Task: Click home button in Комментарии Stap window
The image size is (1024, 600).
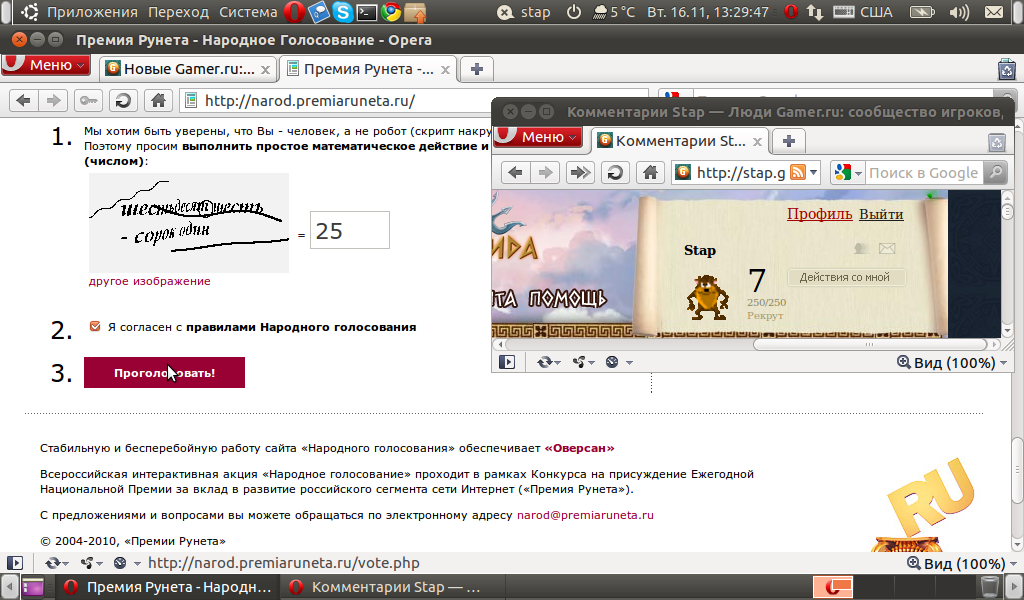Action: pos(650,172)
